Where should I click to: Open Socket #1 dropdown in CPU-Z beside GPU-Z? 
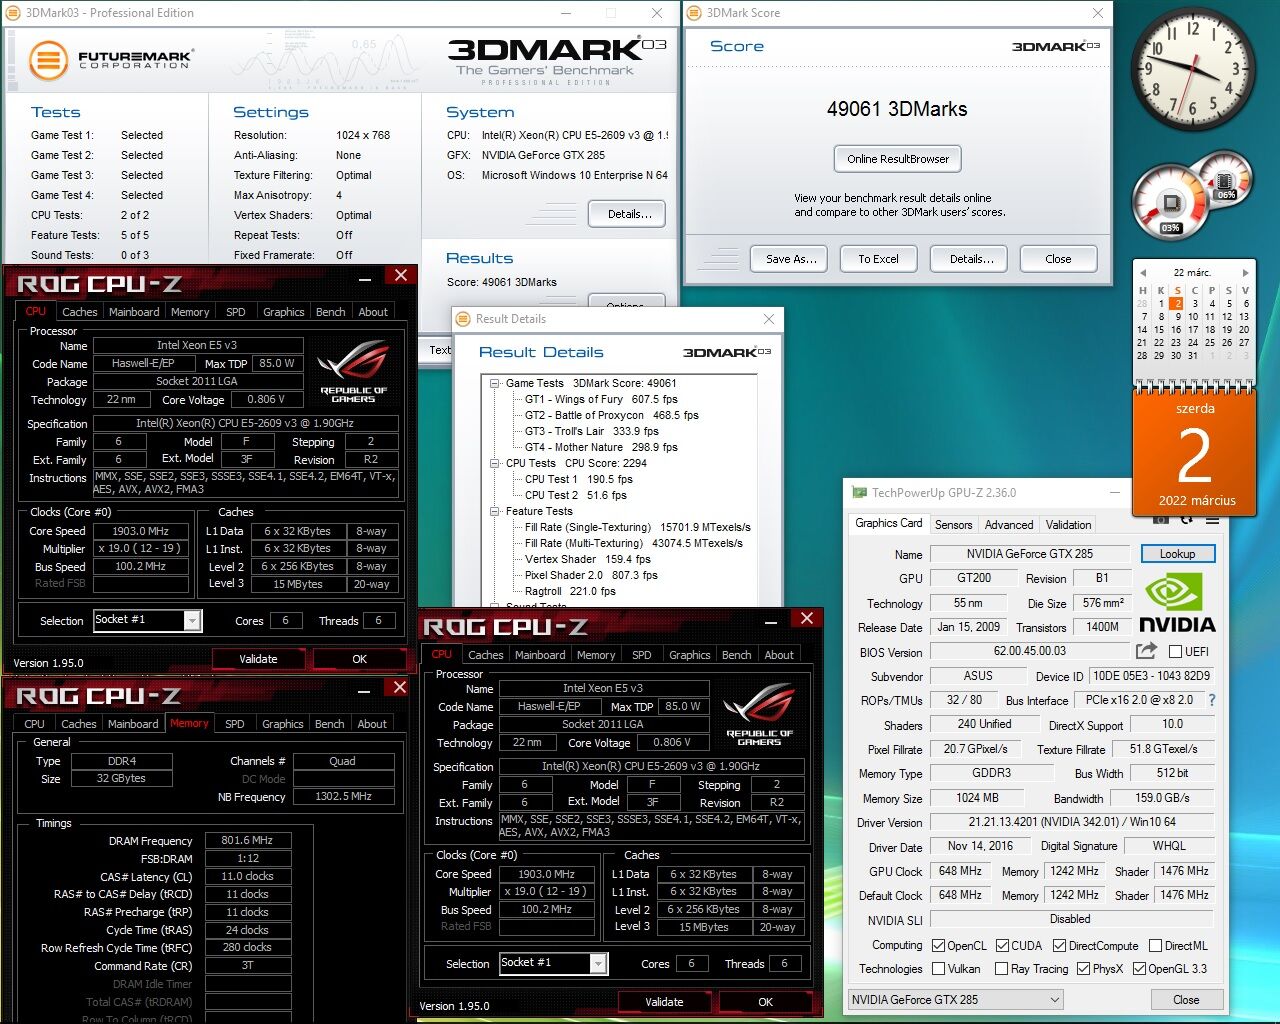(598, 964)
